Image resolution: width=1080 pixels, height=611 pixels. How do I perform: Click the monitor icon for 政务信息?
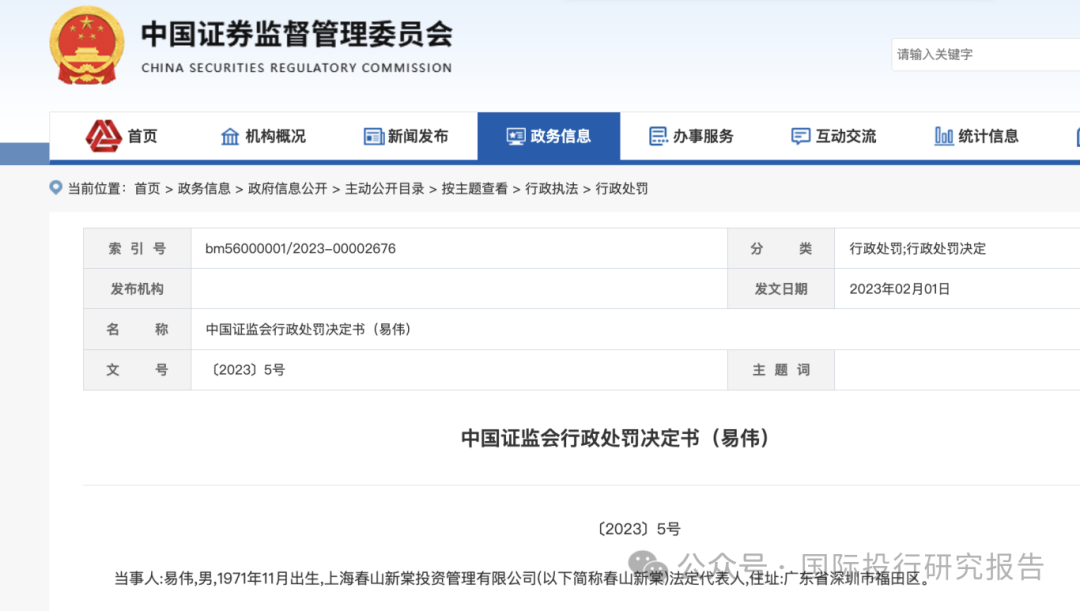click(516, 136)
